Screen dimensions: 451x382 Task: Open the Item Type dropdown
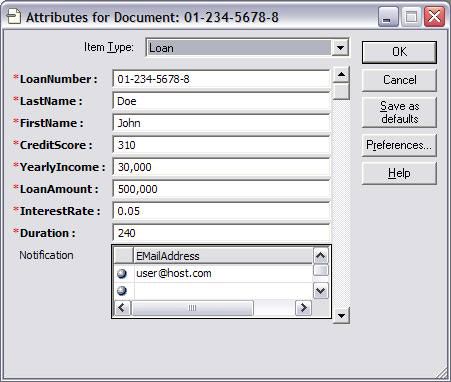coord(340,48)
